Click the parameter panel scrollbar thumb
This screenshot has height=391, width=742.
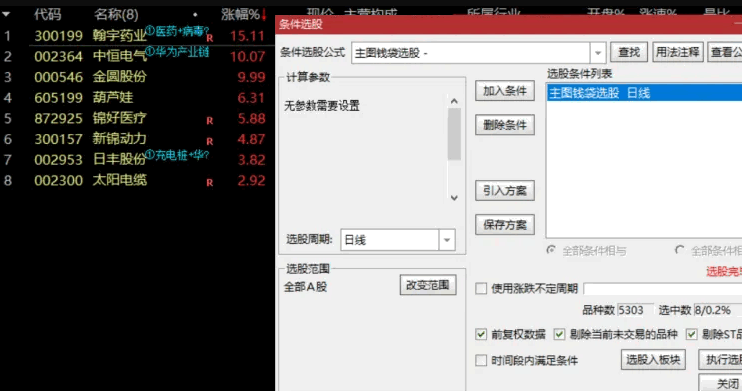point(454,134)
